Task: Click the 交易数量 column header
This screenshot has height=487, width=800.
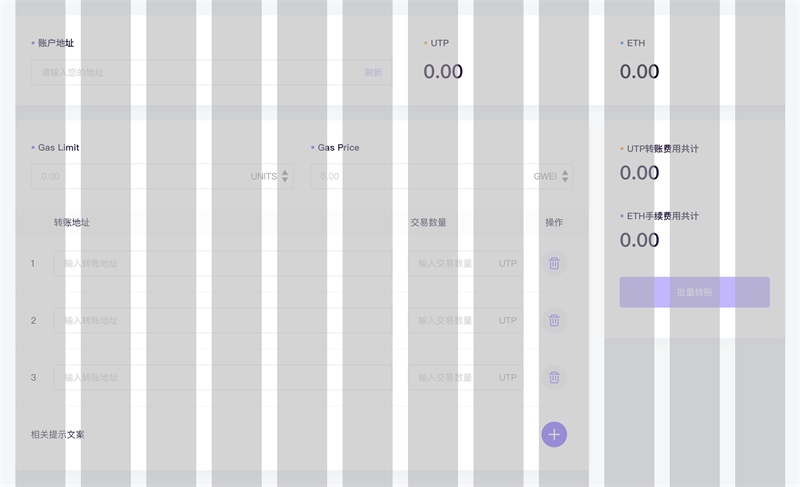Action: tap(429, 222)
